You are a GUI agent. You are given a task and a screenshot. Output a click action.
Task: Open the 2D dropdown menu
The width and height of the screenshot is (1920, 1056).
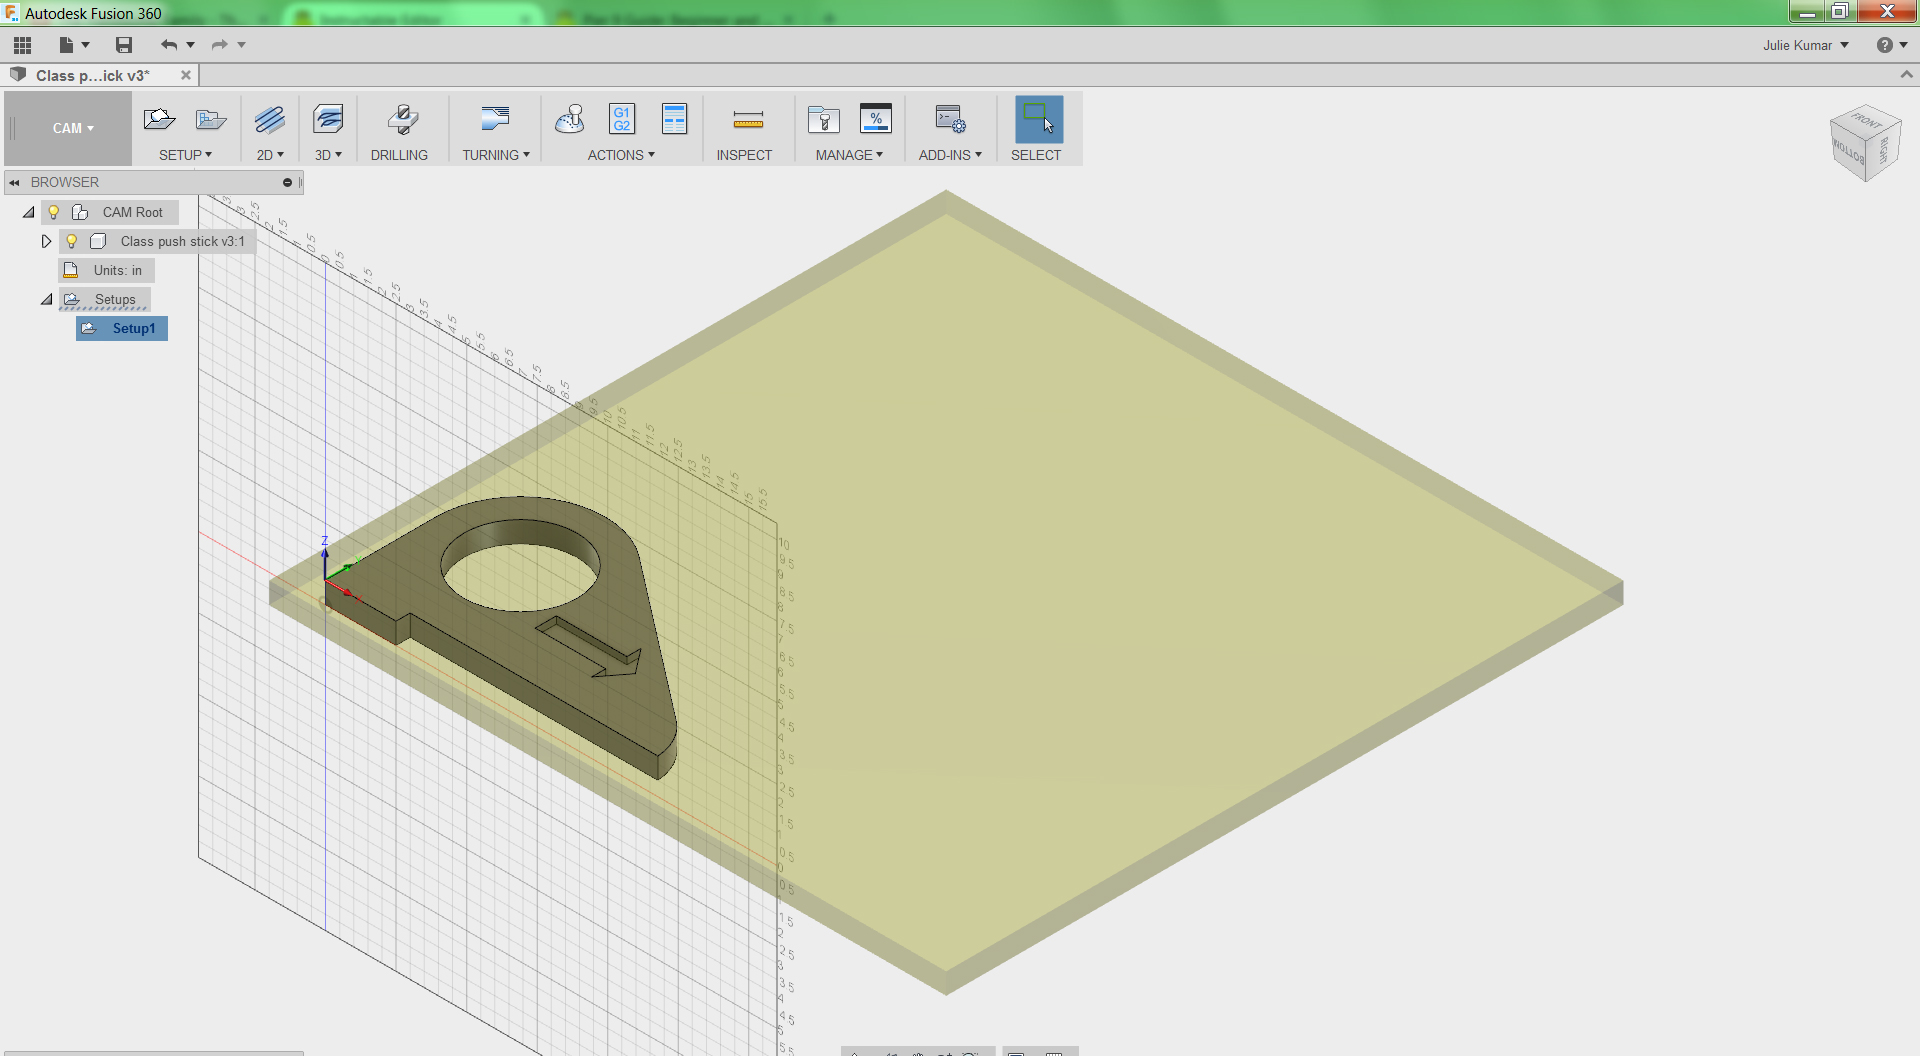pyautogui.click(x=270, y=155)
